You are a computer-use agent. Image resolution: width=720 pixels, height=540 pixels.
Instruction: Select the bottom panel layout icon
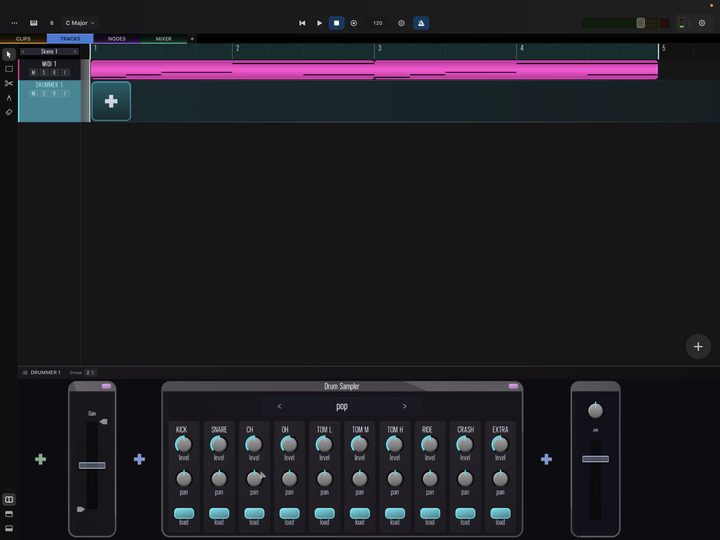pos(9,529)
